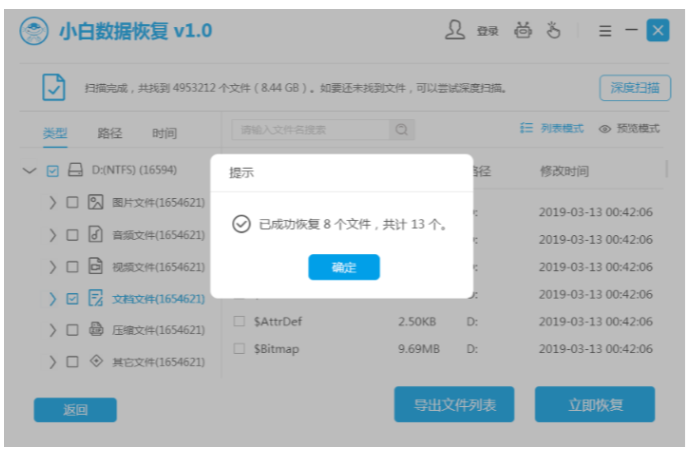Toggle the 图片文件 checkbox
691x457 pixels.
(x=72, y=203)
